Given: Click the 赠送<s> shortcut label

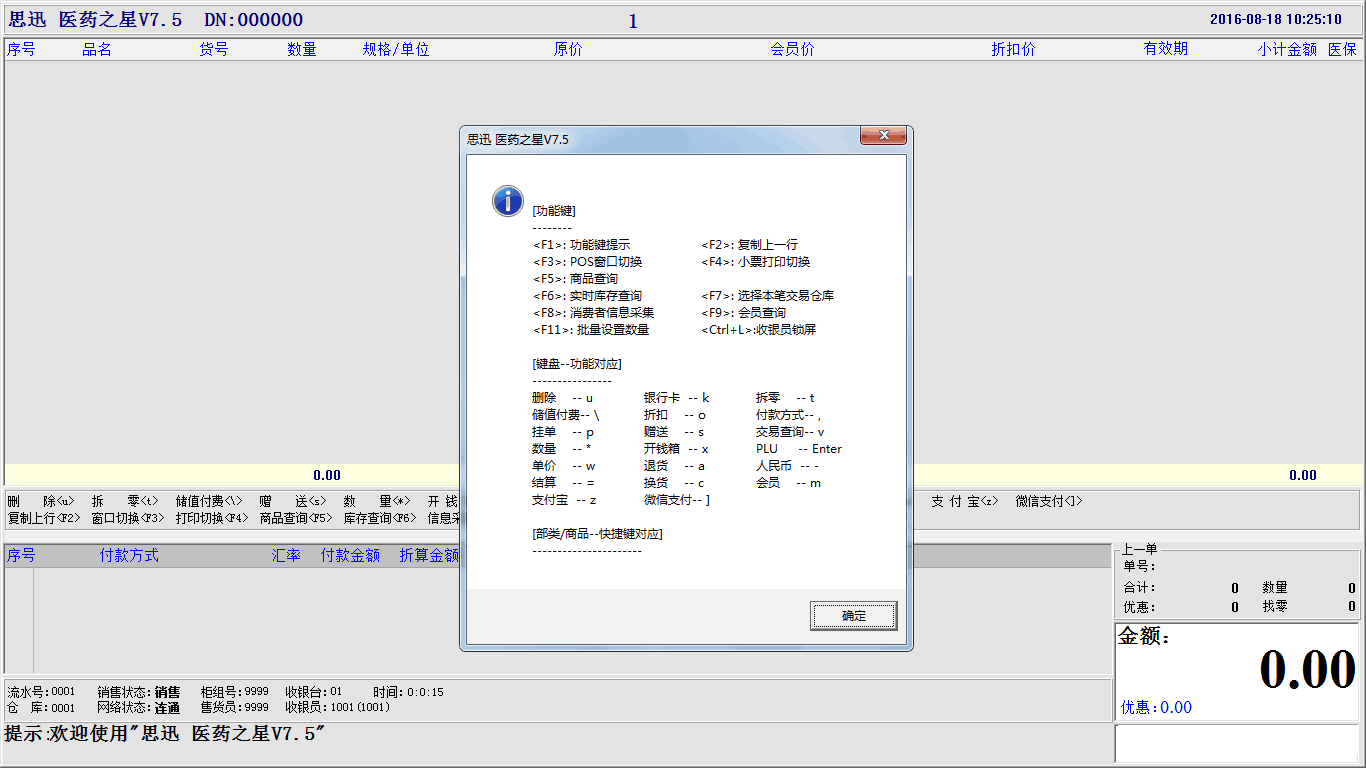Looking at the screenshot, I should click(x=293, y=501).
